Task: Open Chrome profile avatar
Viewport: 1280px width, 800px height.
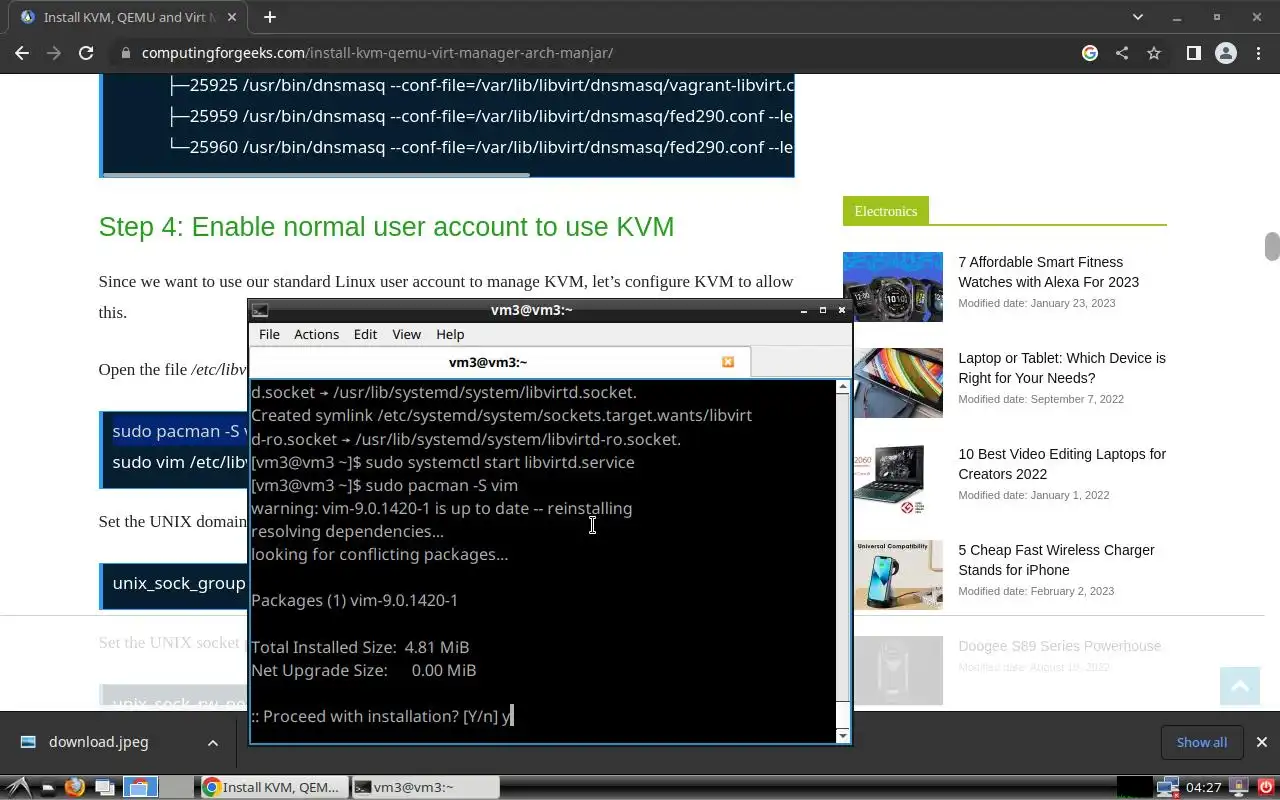Action: (x=1226, y=53)
